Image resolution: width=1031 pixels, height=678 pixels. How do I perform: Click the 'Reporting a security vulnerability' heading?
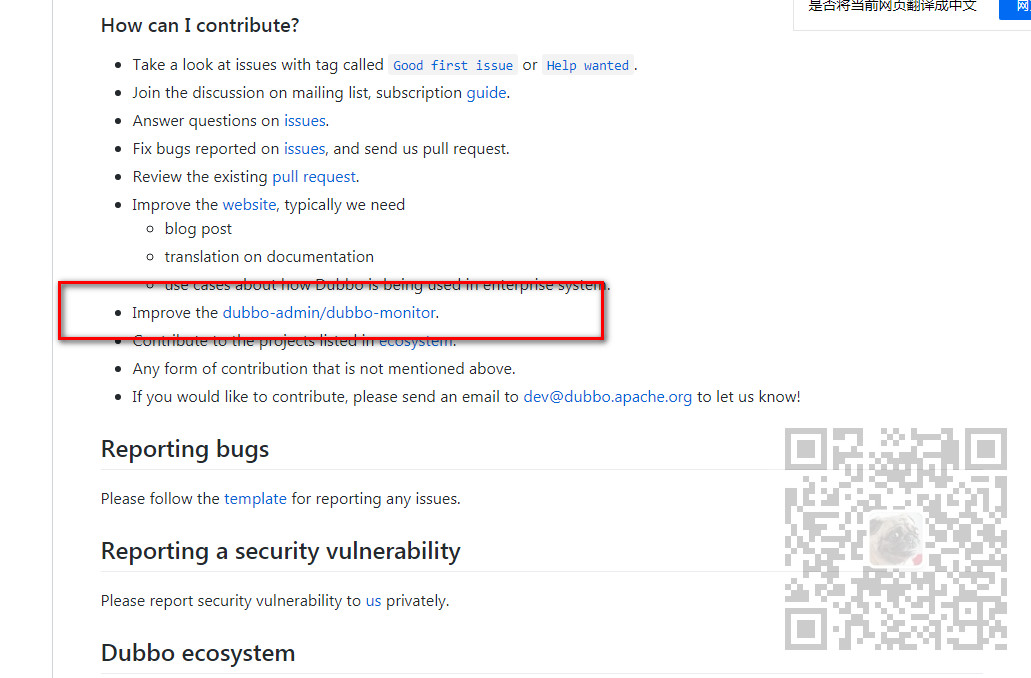281,551
